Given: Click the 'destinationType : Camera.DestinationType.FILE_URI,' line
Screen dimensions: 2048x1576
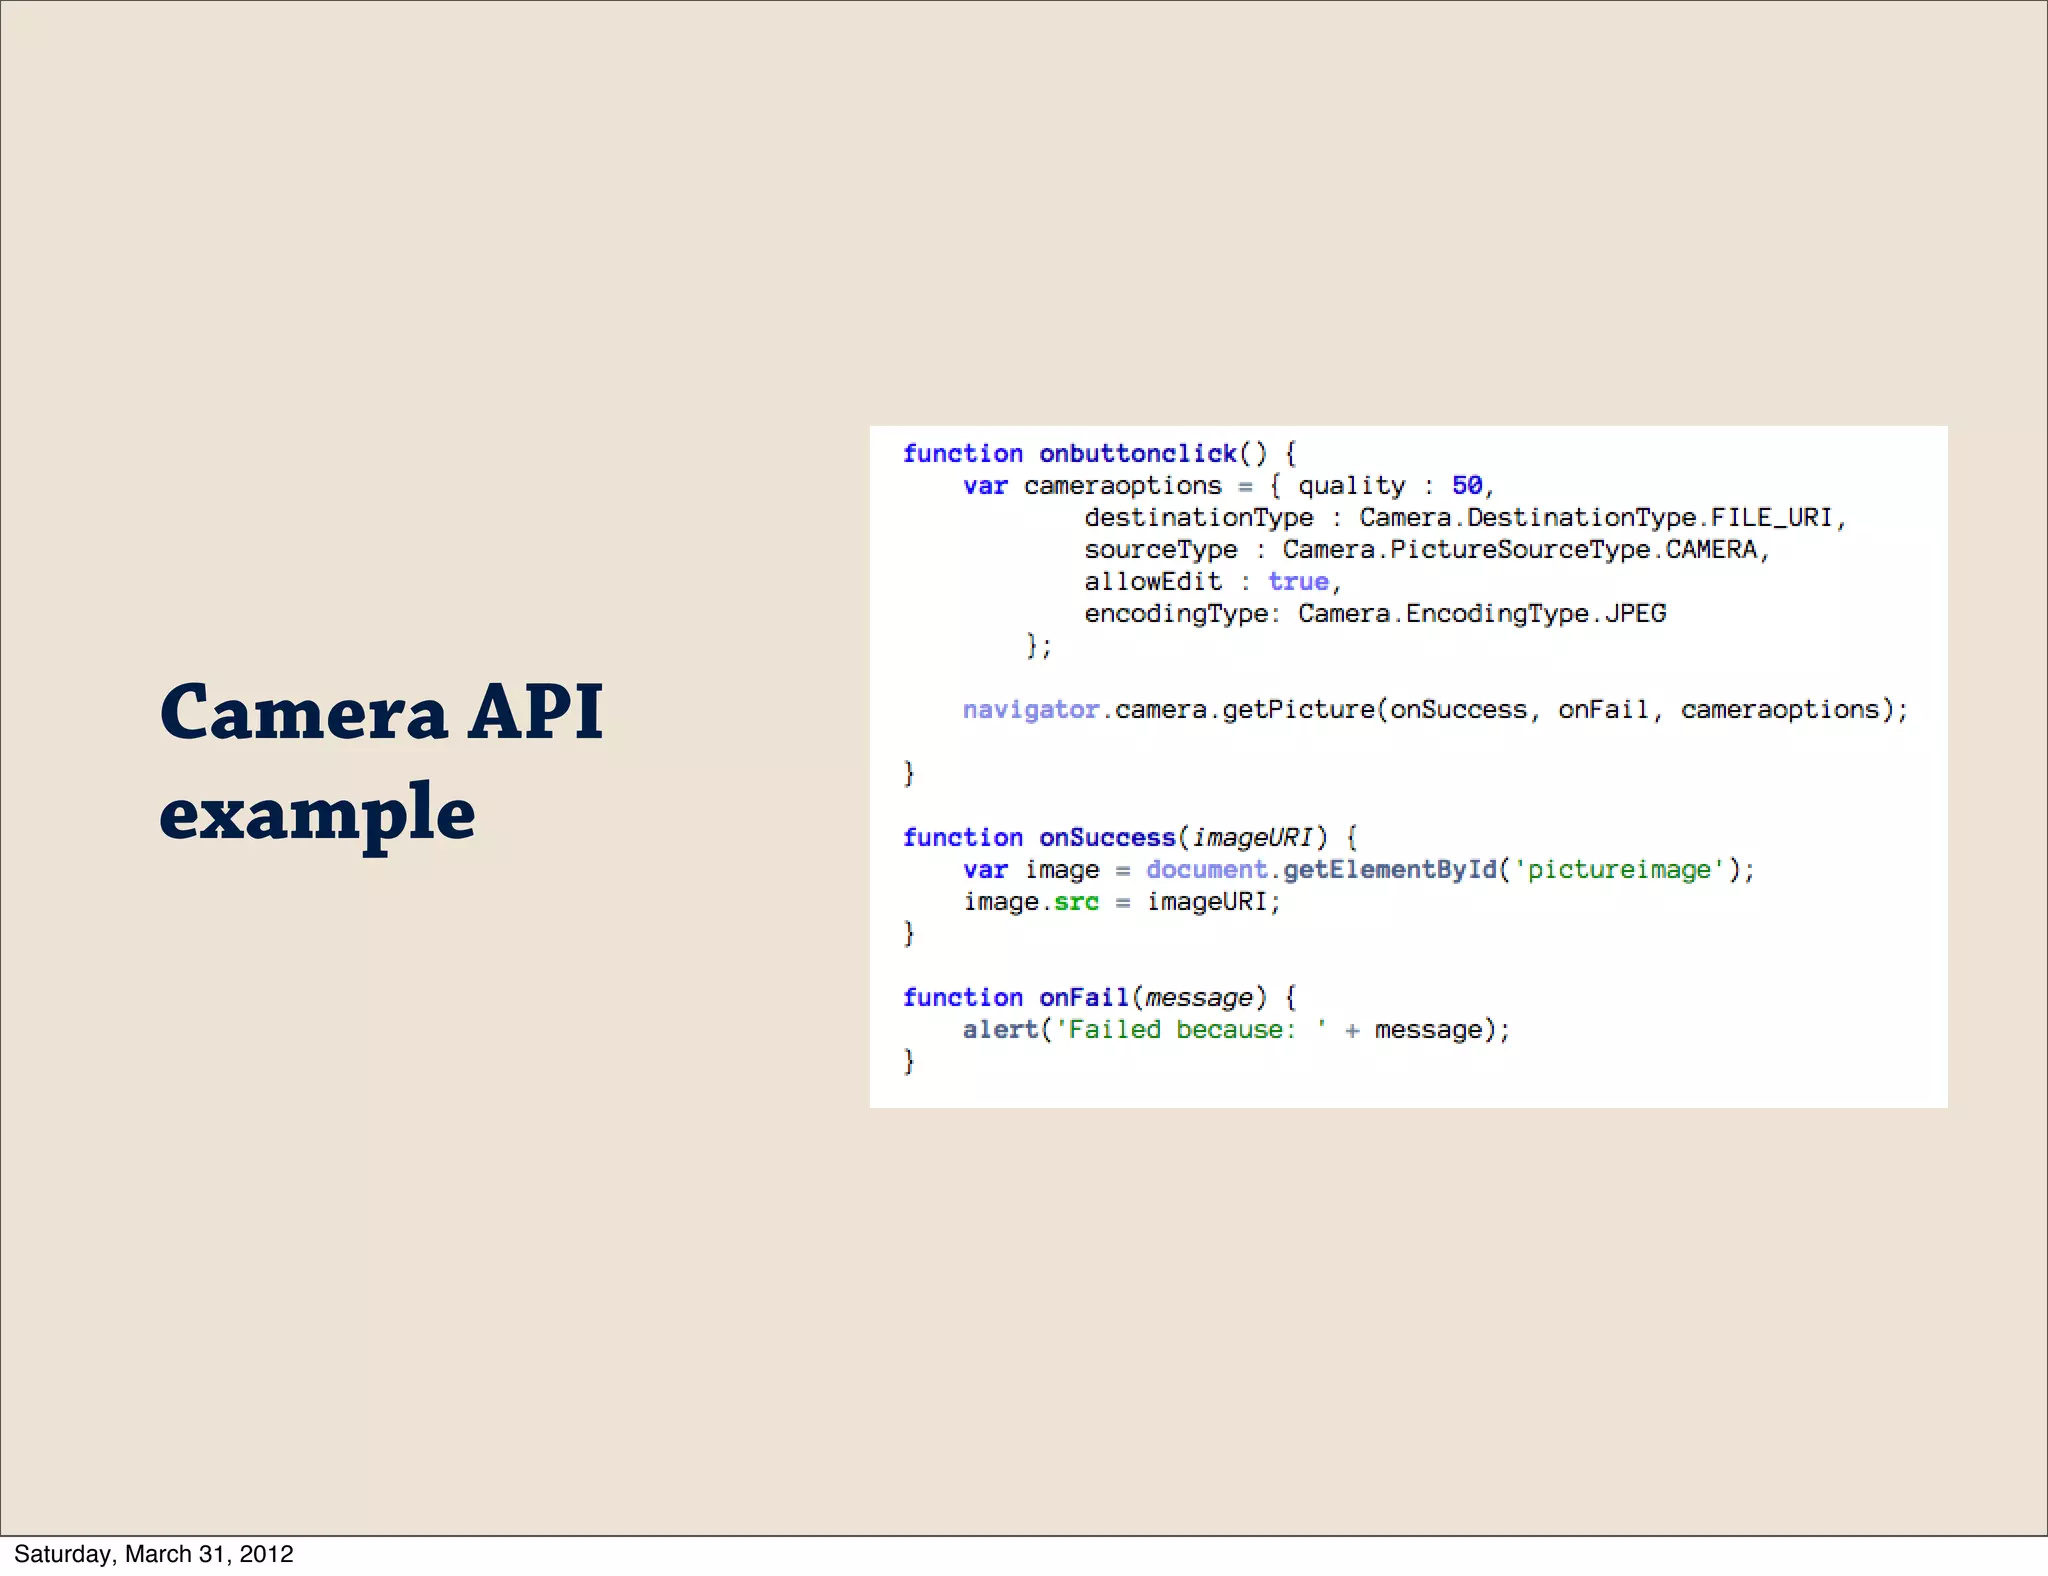Looking at the screenshot, I should [1466, 518].
